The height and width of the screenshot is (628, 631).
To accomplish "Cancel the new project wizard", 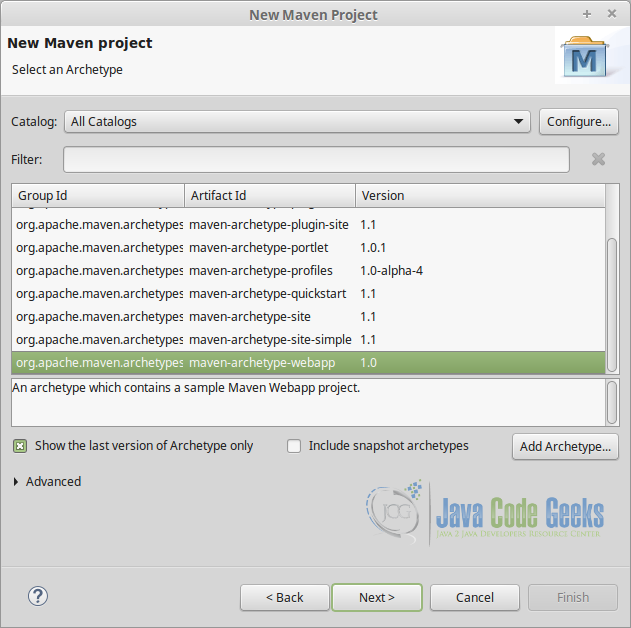I will pyautogui.click(x=475, y=597).
